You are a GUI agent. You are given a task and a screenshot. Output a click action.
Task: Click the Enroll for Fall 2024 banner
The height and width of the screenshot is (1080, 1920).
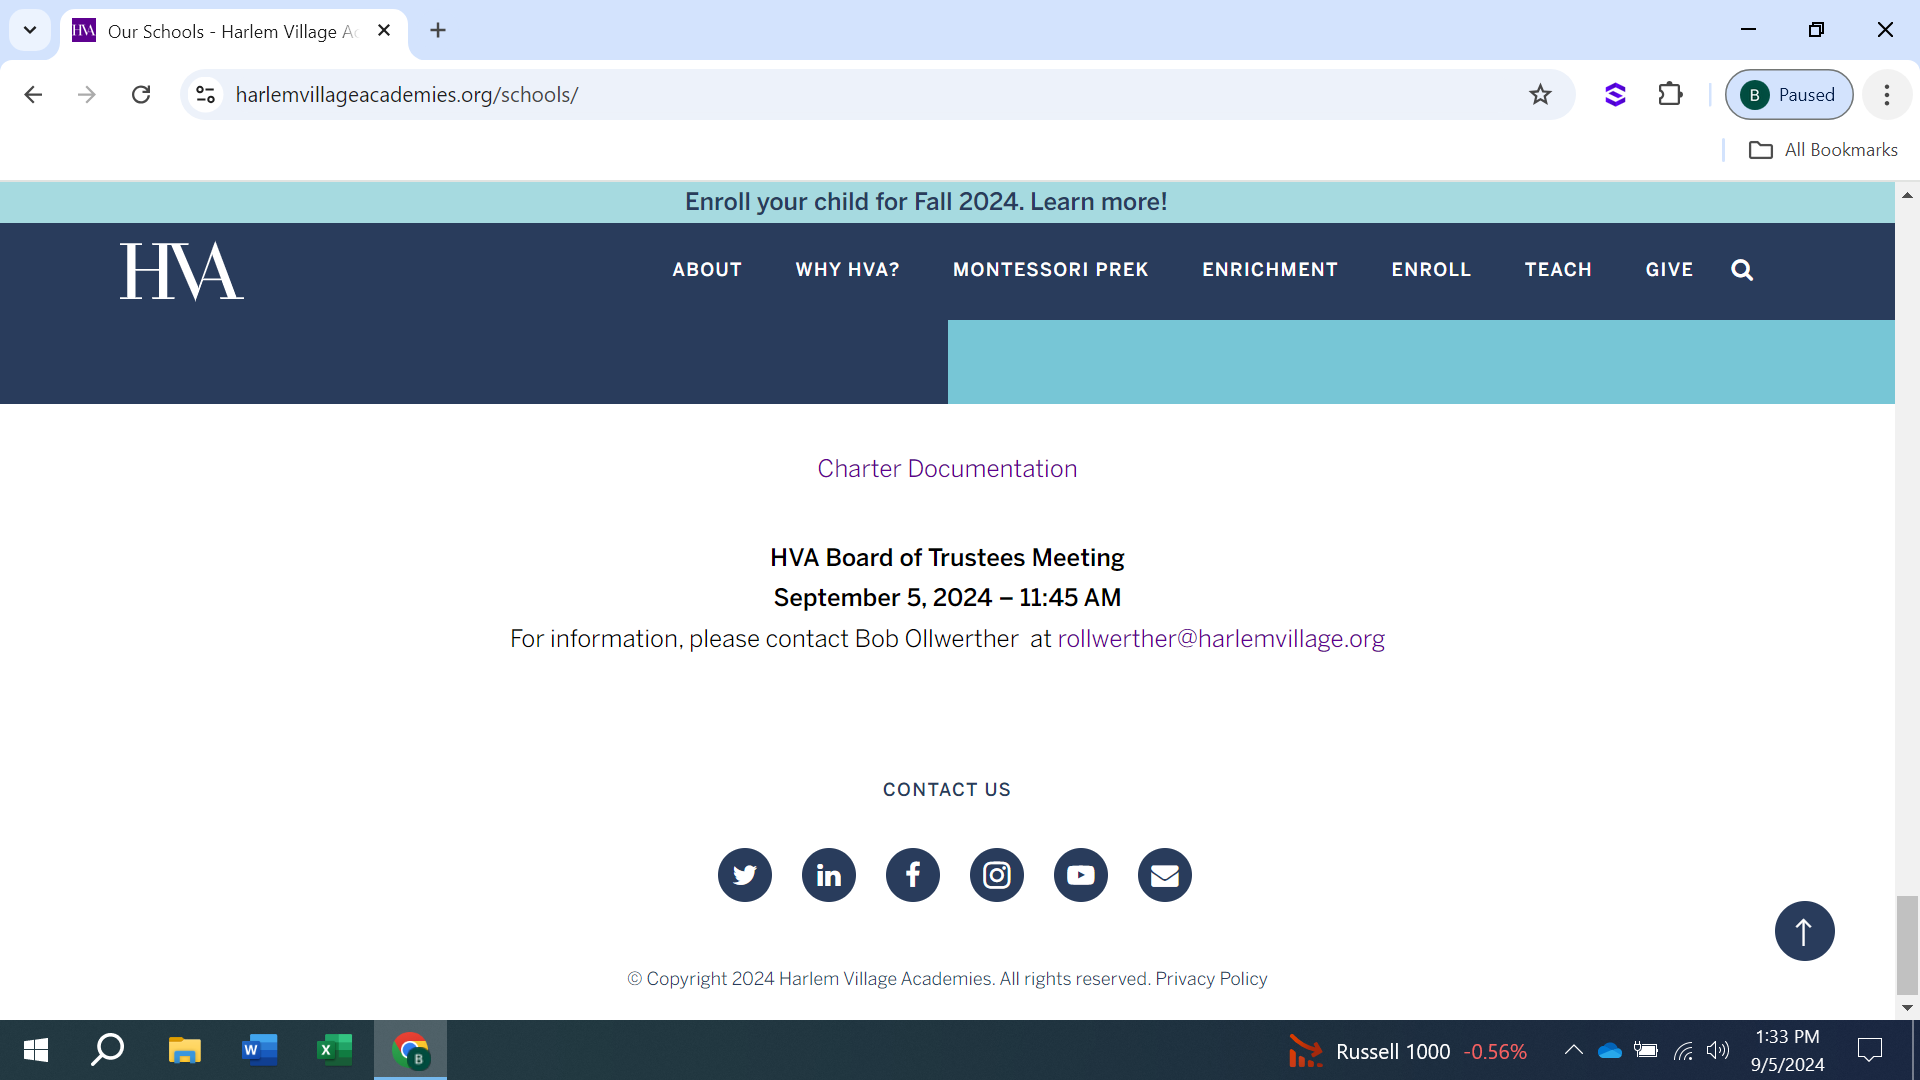[926, 202]
